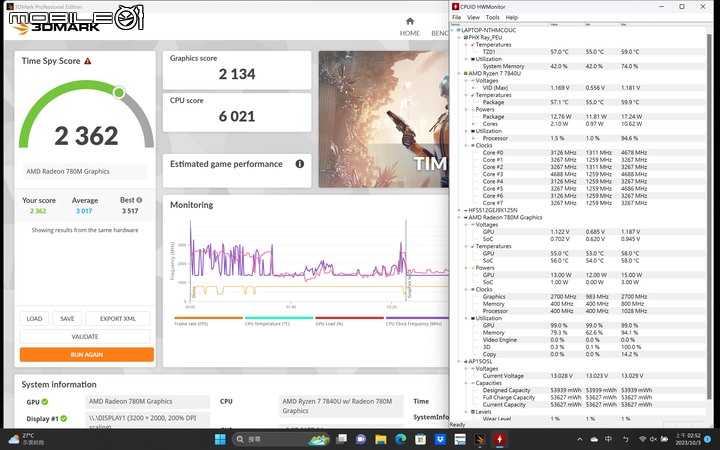Launch Microsoft Edge from the taskbar
The width and height of the screenshot is (720, 450).
[400, 439]
